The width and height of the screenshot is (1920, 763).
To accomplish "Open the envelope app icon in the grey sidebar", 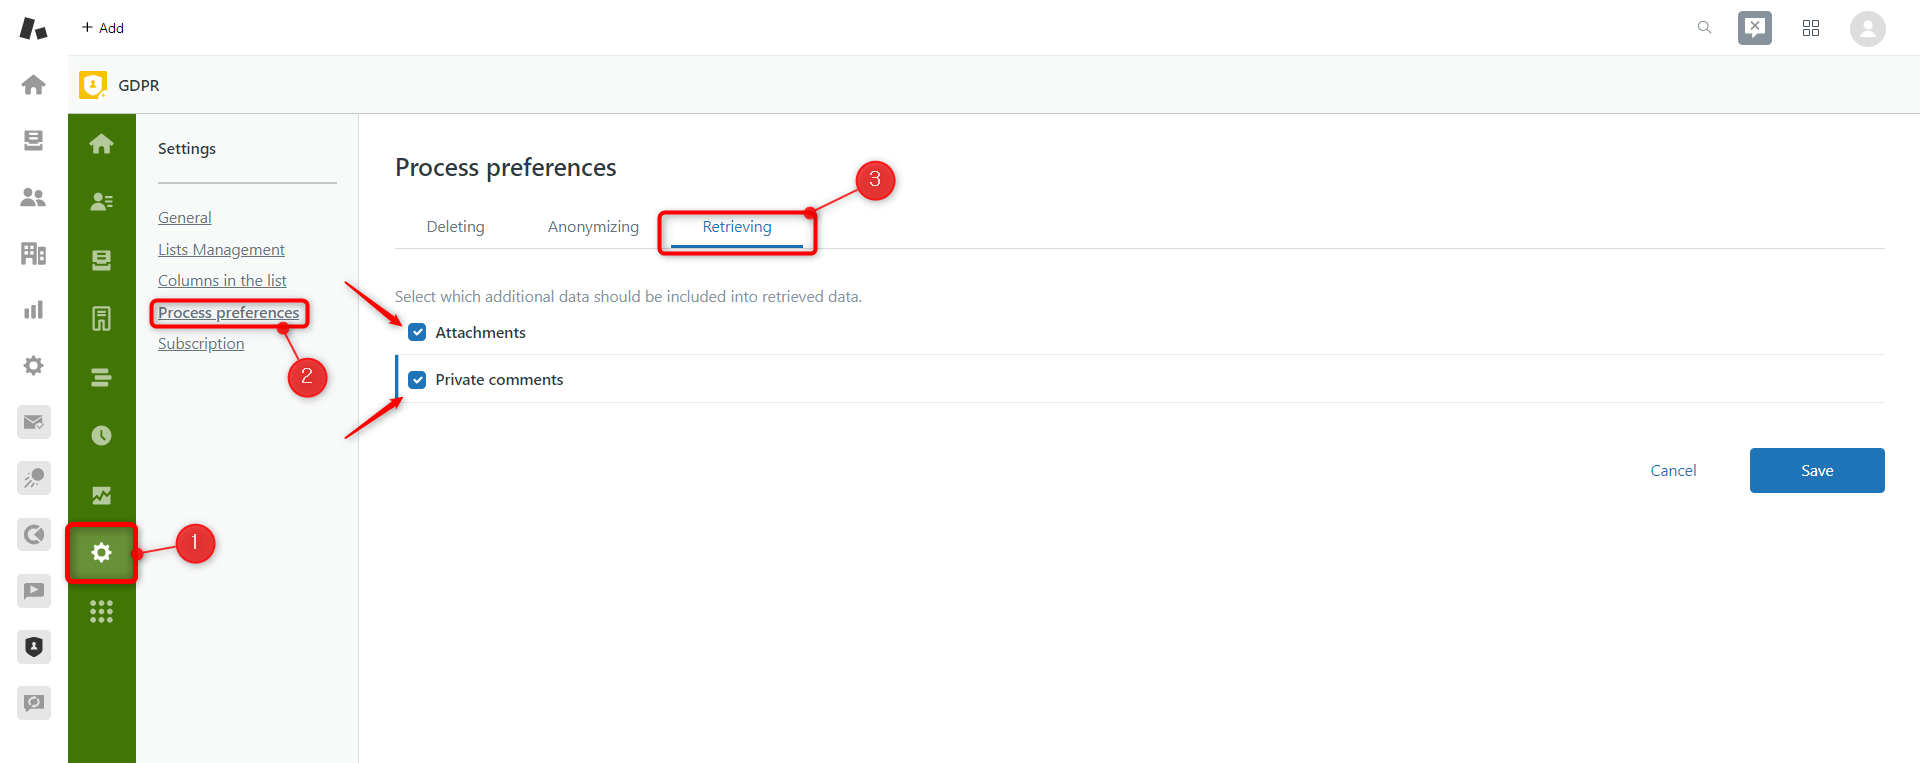I will click(34, 422).
